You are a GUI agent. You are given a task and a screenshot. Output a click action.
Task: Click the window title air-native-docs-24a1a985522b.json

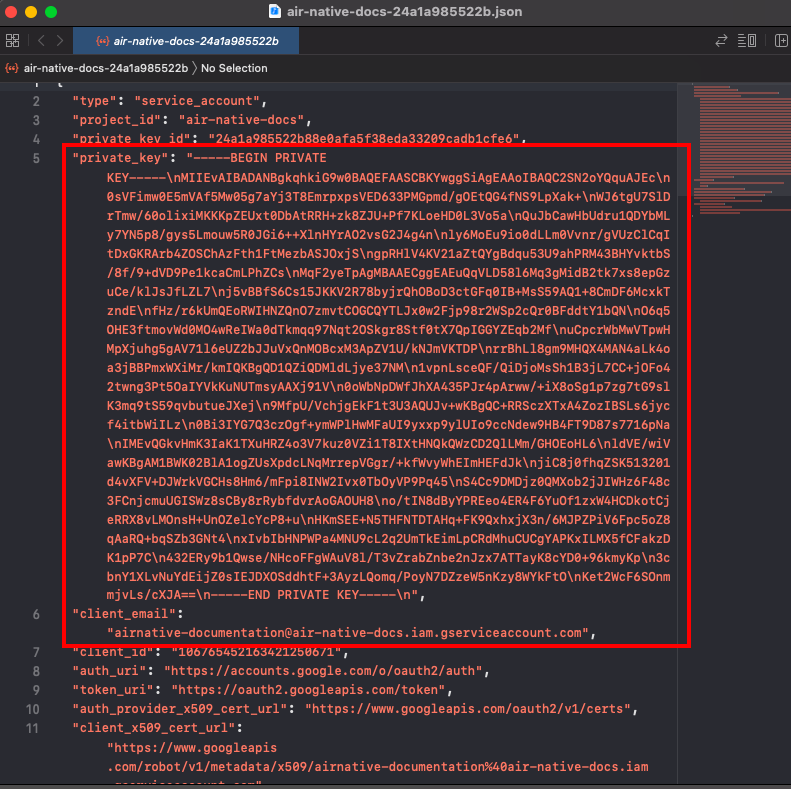click(x=404, y=11)
